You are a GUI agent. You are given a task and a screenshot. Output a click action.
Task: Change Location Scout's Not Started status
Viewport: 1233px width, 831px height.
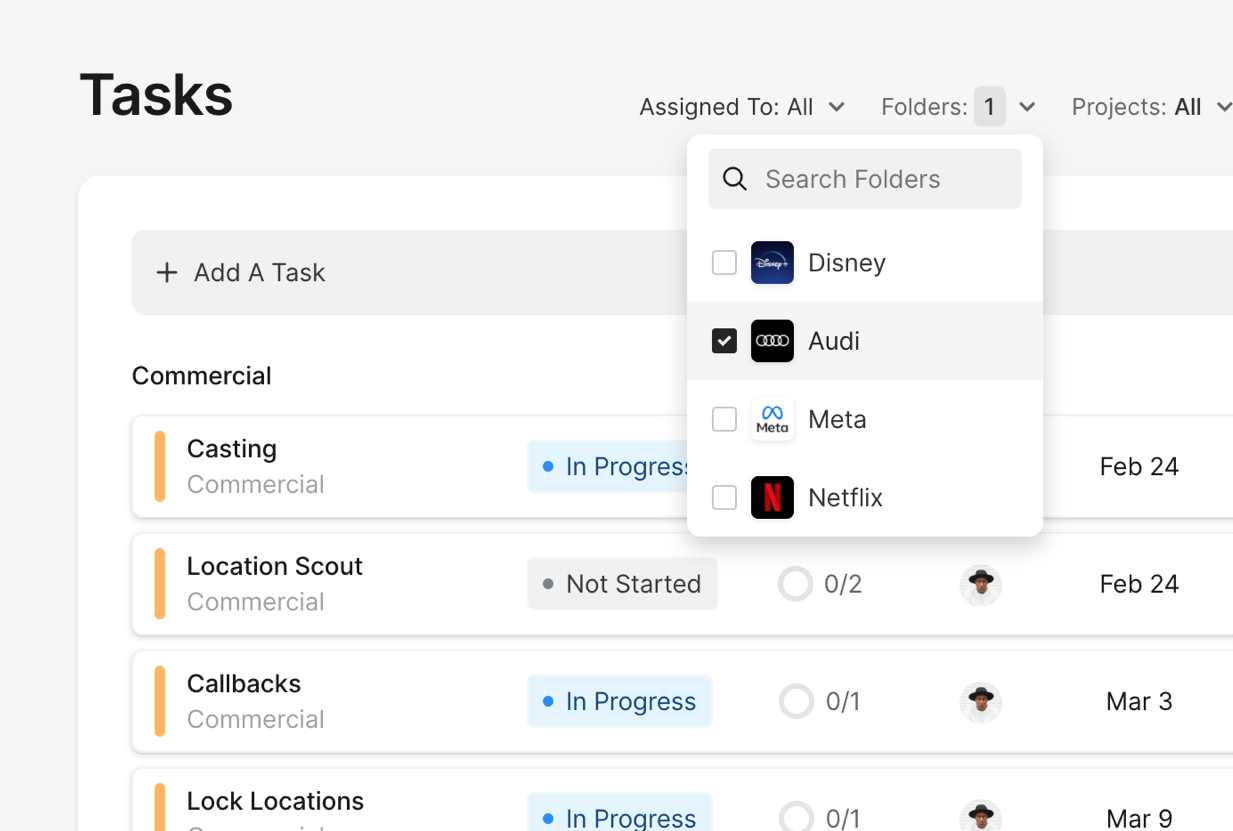[x=622, y=584]
